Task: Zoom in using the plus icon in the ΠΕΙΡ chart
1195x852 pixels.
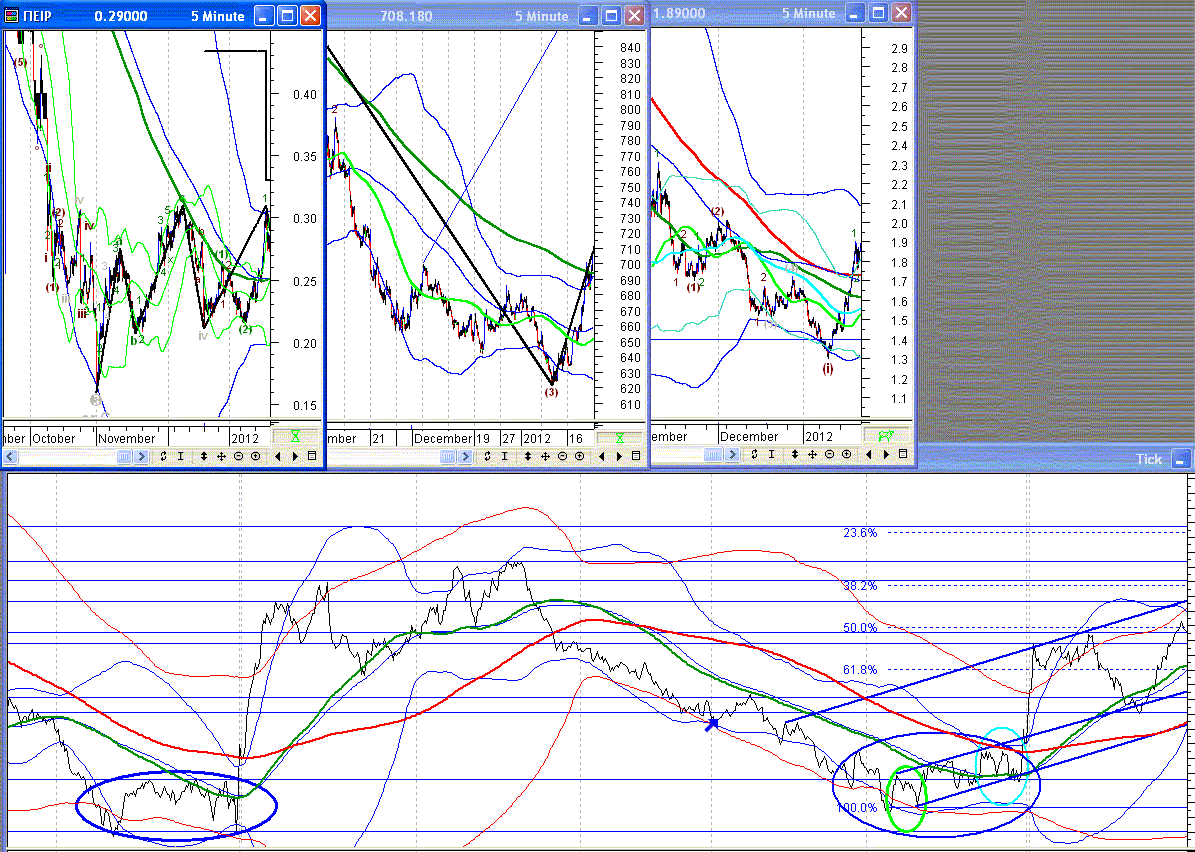Action: click(255, 456)
